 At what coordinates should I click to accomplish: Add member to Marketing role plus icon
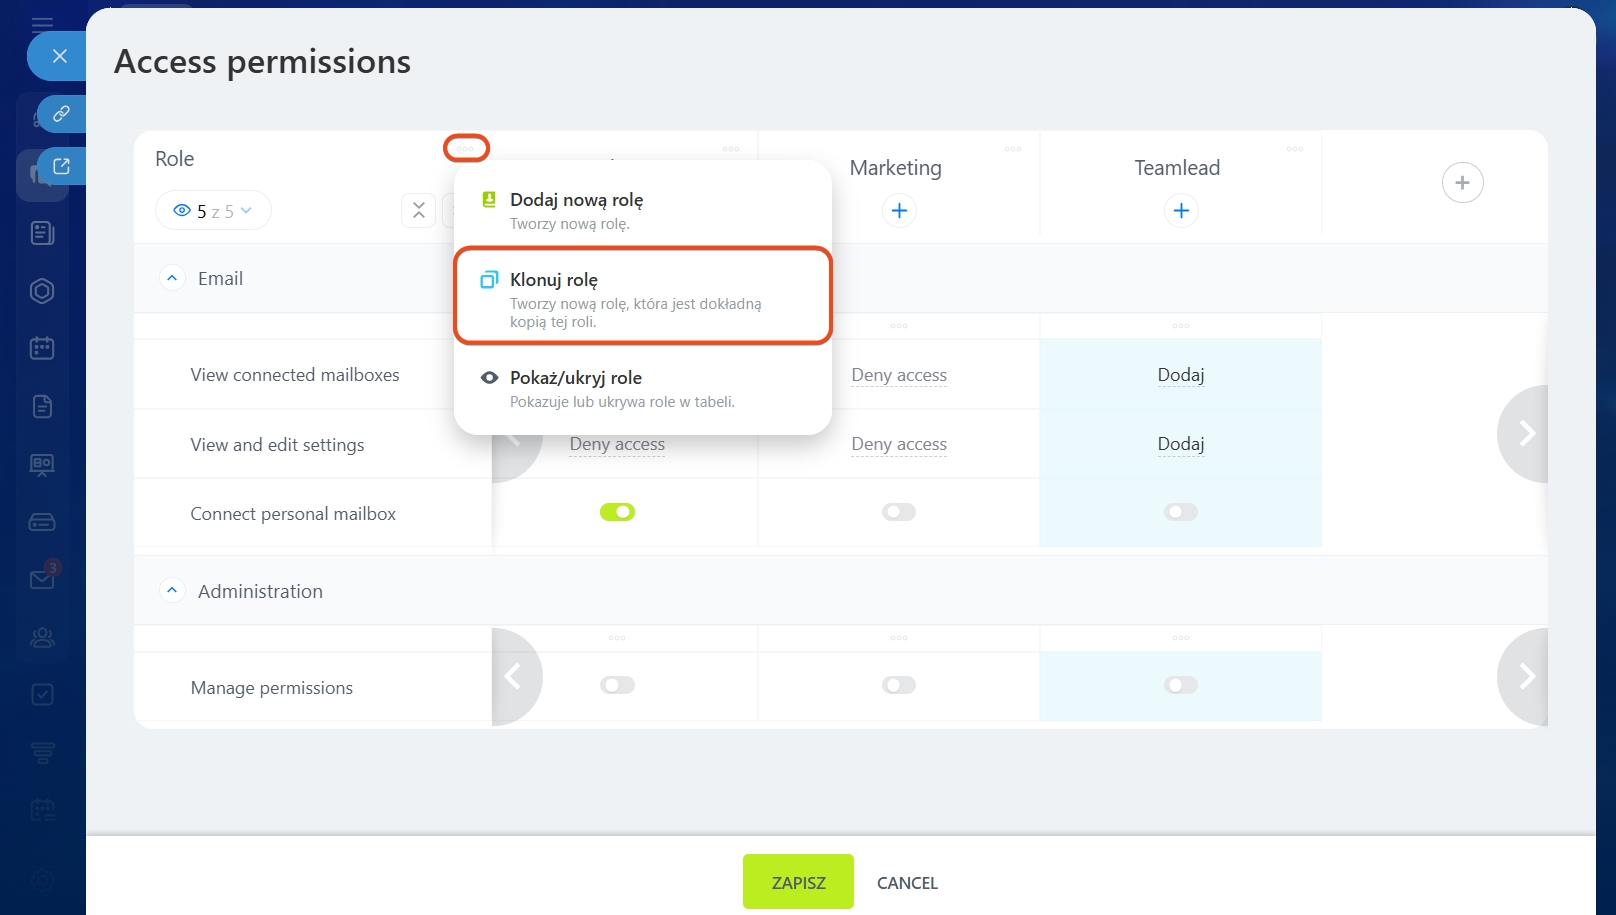point(899,211)
